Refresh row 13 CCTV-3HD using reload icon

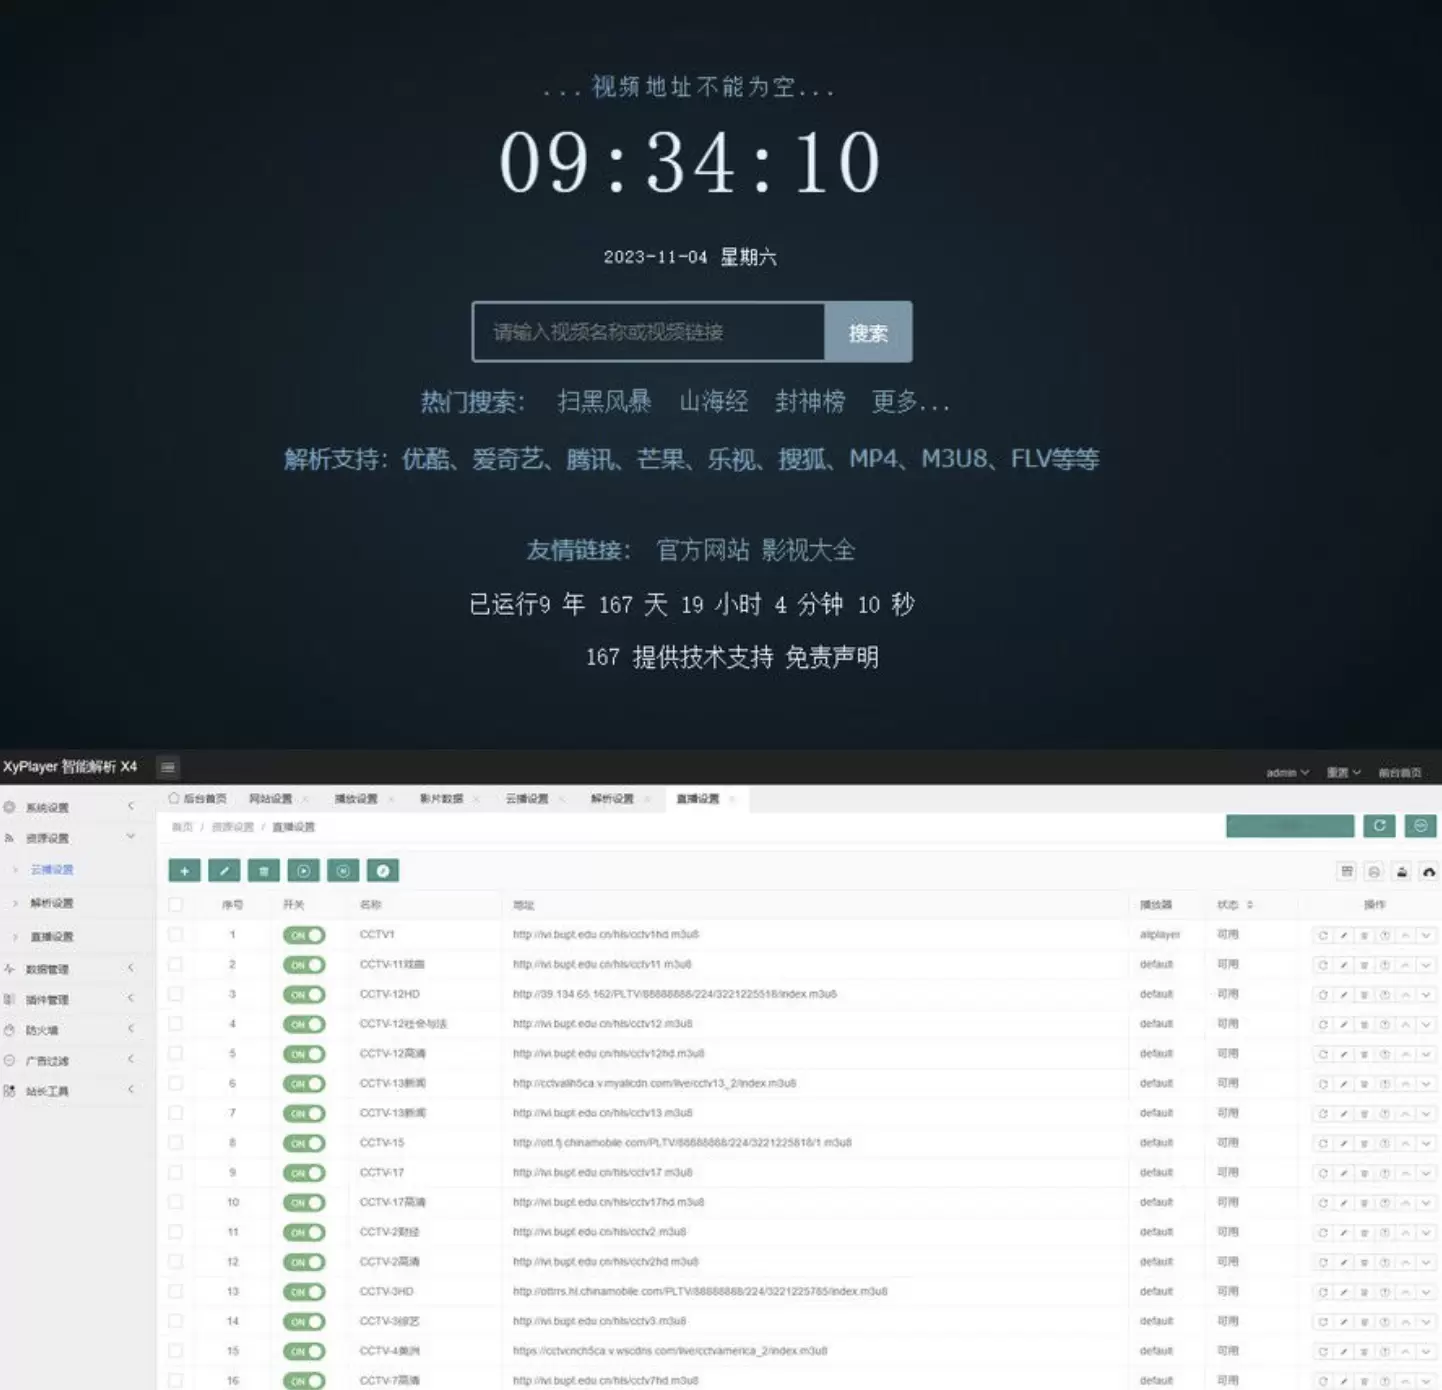pos(1323,1292)
